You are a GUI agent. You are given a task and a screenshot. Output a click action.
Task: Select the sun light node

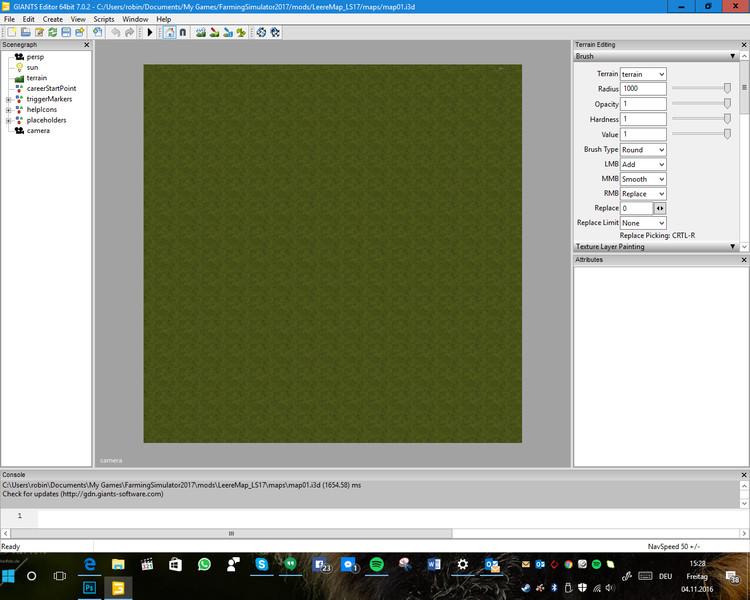[32, 67]
